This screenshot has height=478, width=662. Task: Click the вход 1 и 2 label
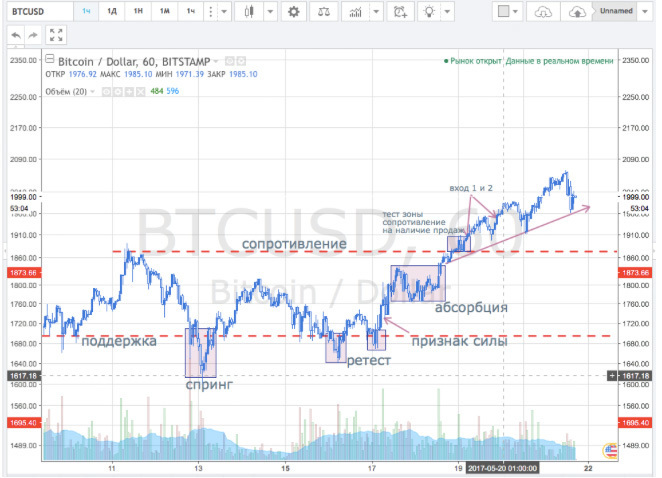click(471, 188)
